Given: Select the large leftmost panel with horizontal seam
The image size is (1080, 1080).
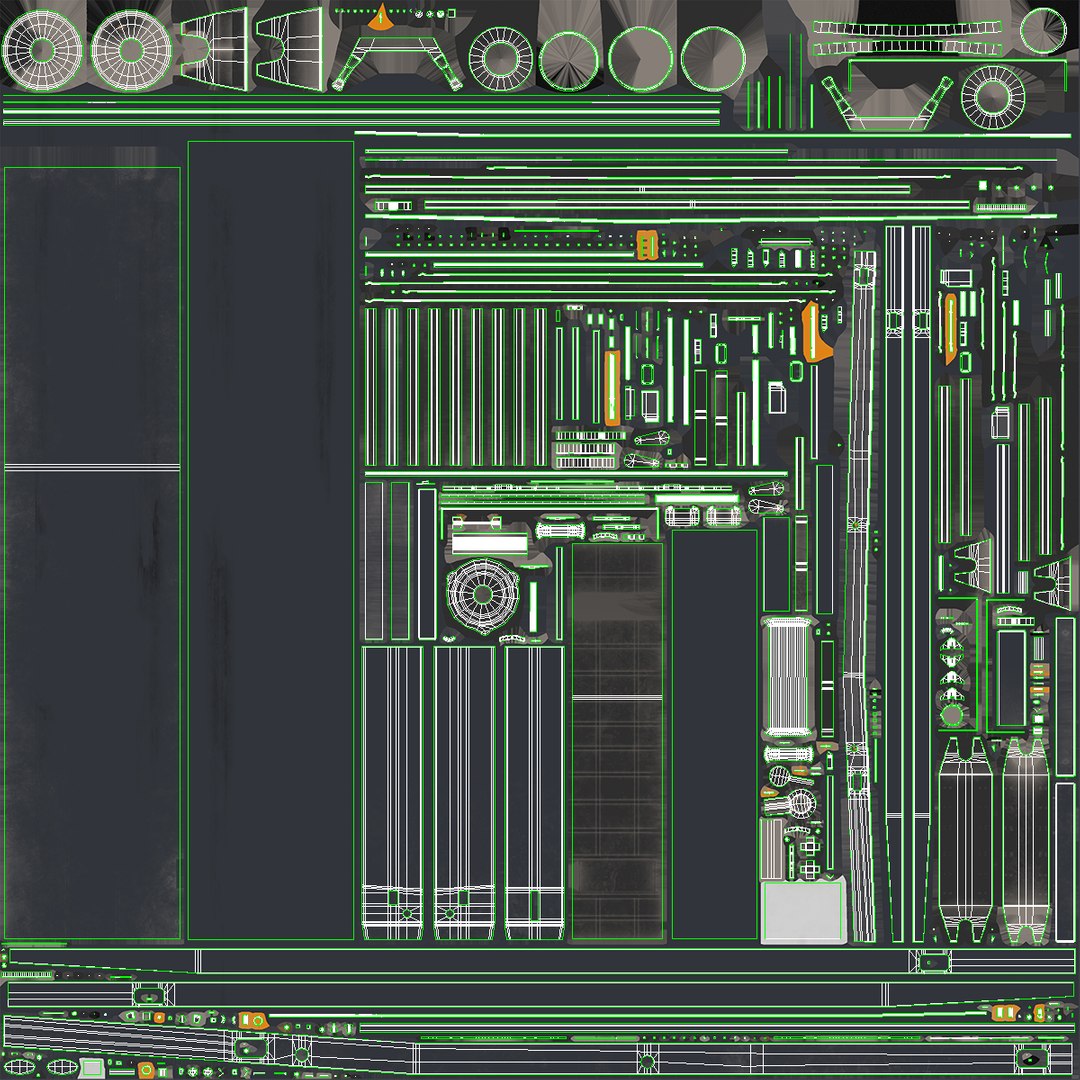Looking at the screenshot, I should pyautogui.click(x=92, y=553).
